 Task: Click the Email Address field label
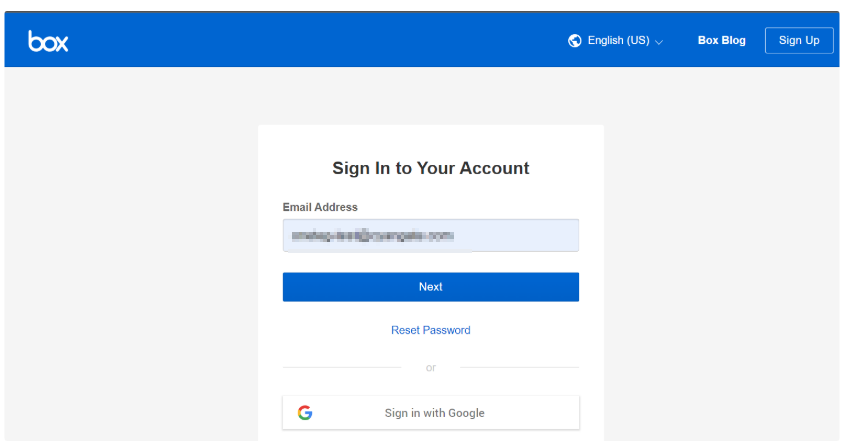click(320, 207)
